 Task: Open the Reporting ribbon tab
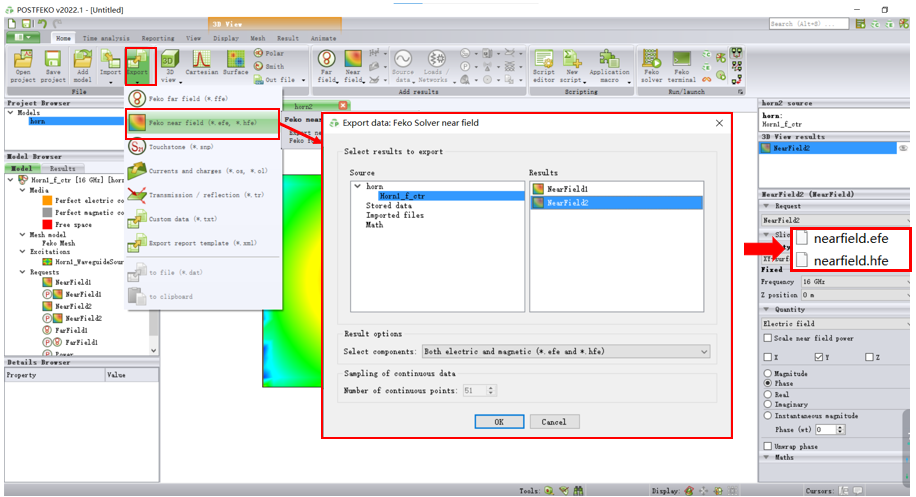coord(158,38)
